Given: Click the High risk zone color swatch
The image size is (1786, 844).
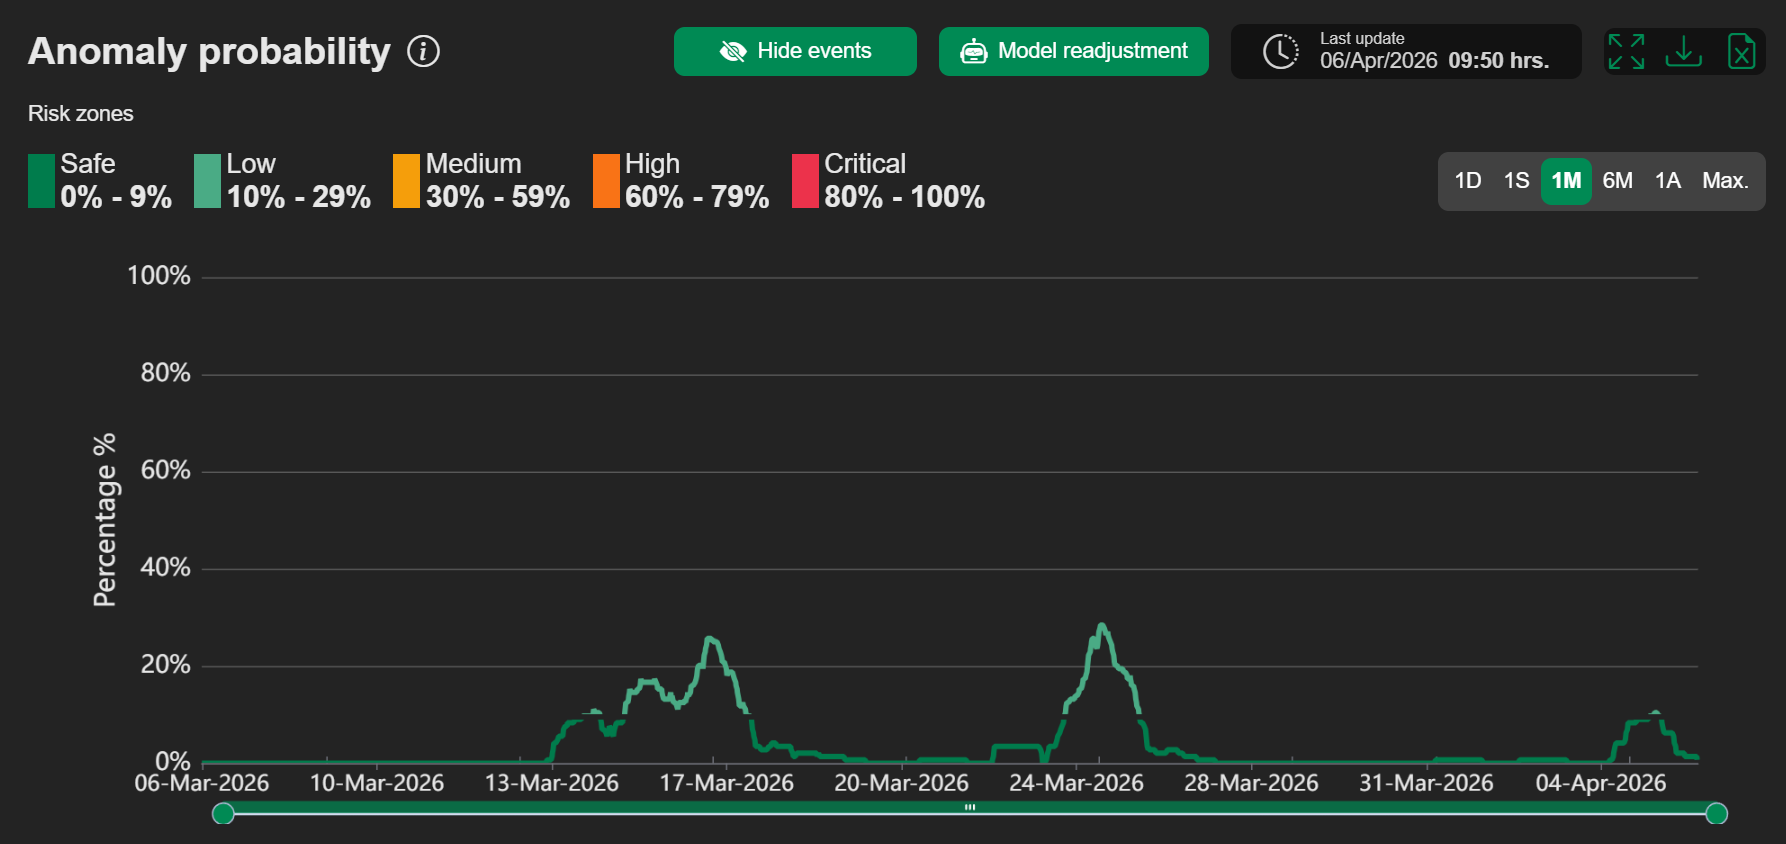Looking at the screenshot, I should point(606,181).
